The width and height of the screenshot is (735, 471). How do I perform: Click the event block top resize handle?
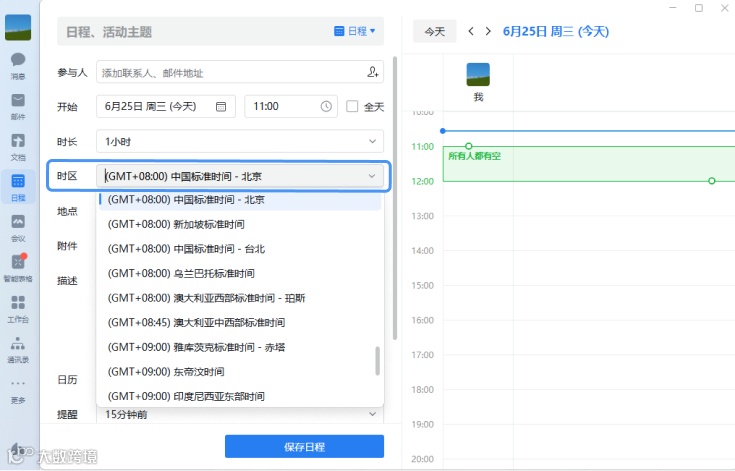[x=468, y=146]
